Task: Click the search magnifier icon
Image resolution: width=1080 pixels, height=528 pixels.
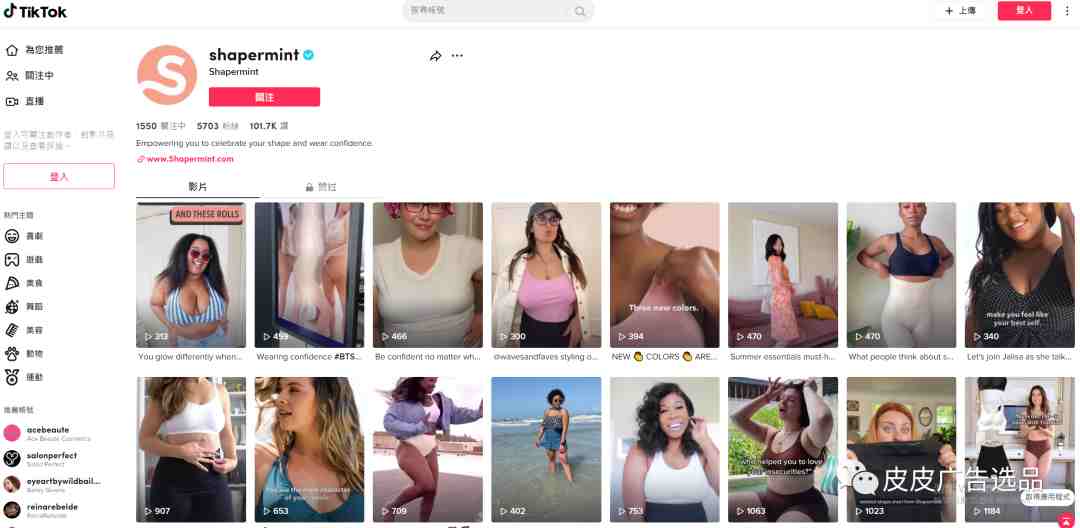Action: pos(580,11)
